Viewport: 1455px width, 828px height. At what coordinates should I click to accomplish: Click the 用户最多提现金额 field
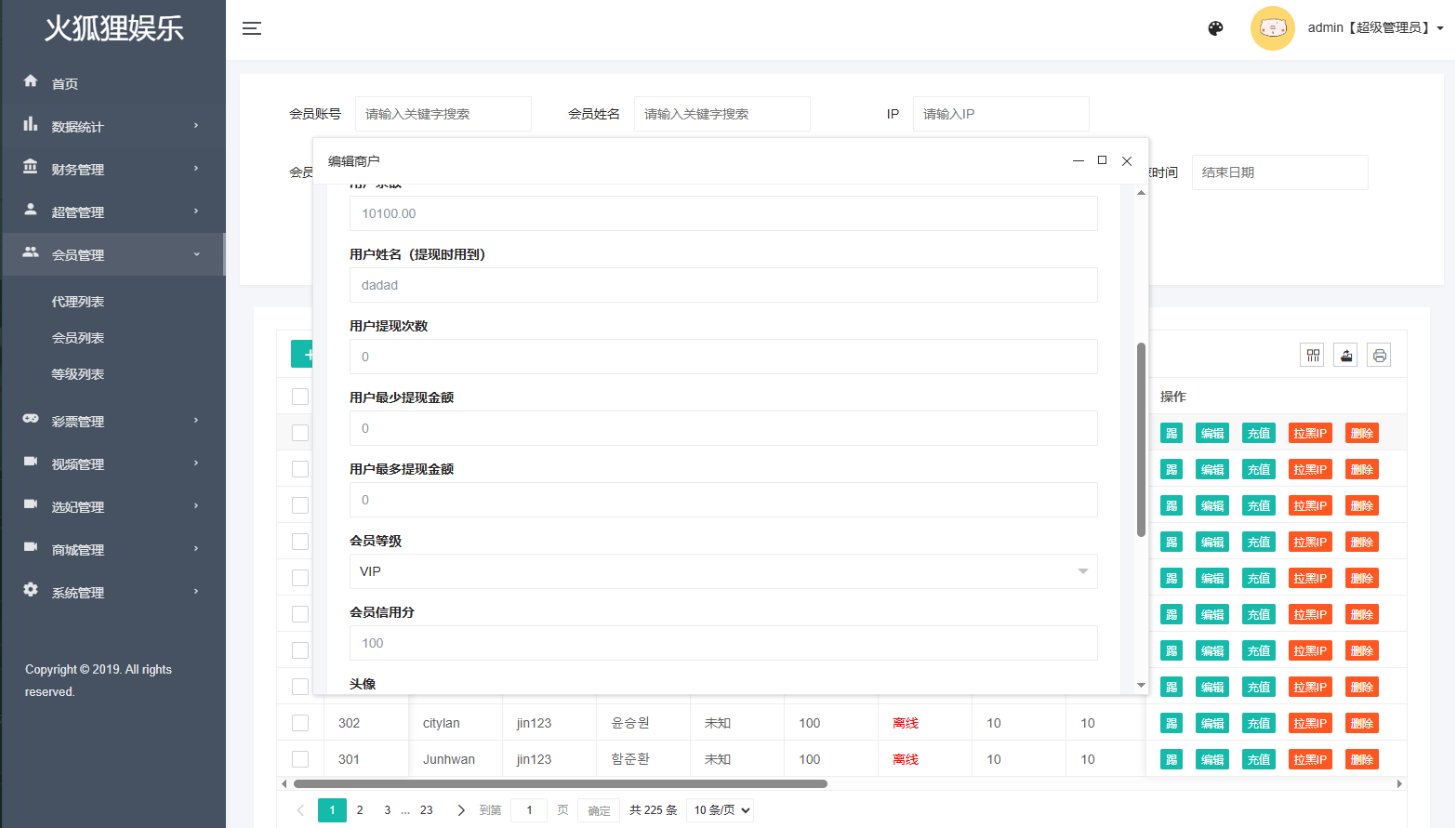(x=723, y=499)
